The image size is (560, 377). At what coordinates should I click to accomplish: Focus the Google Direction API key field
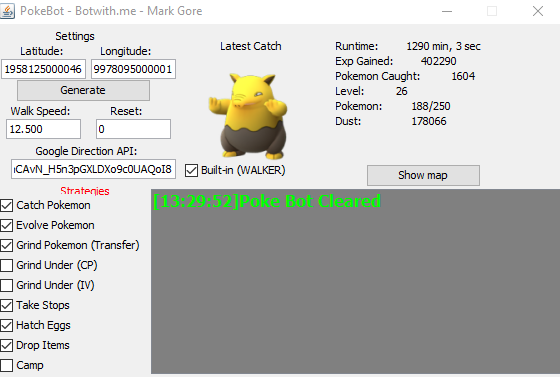93,169
